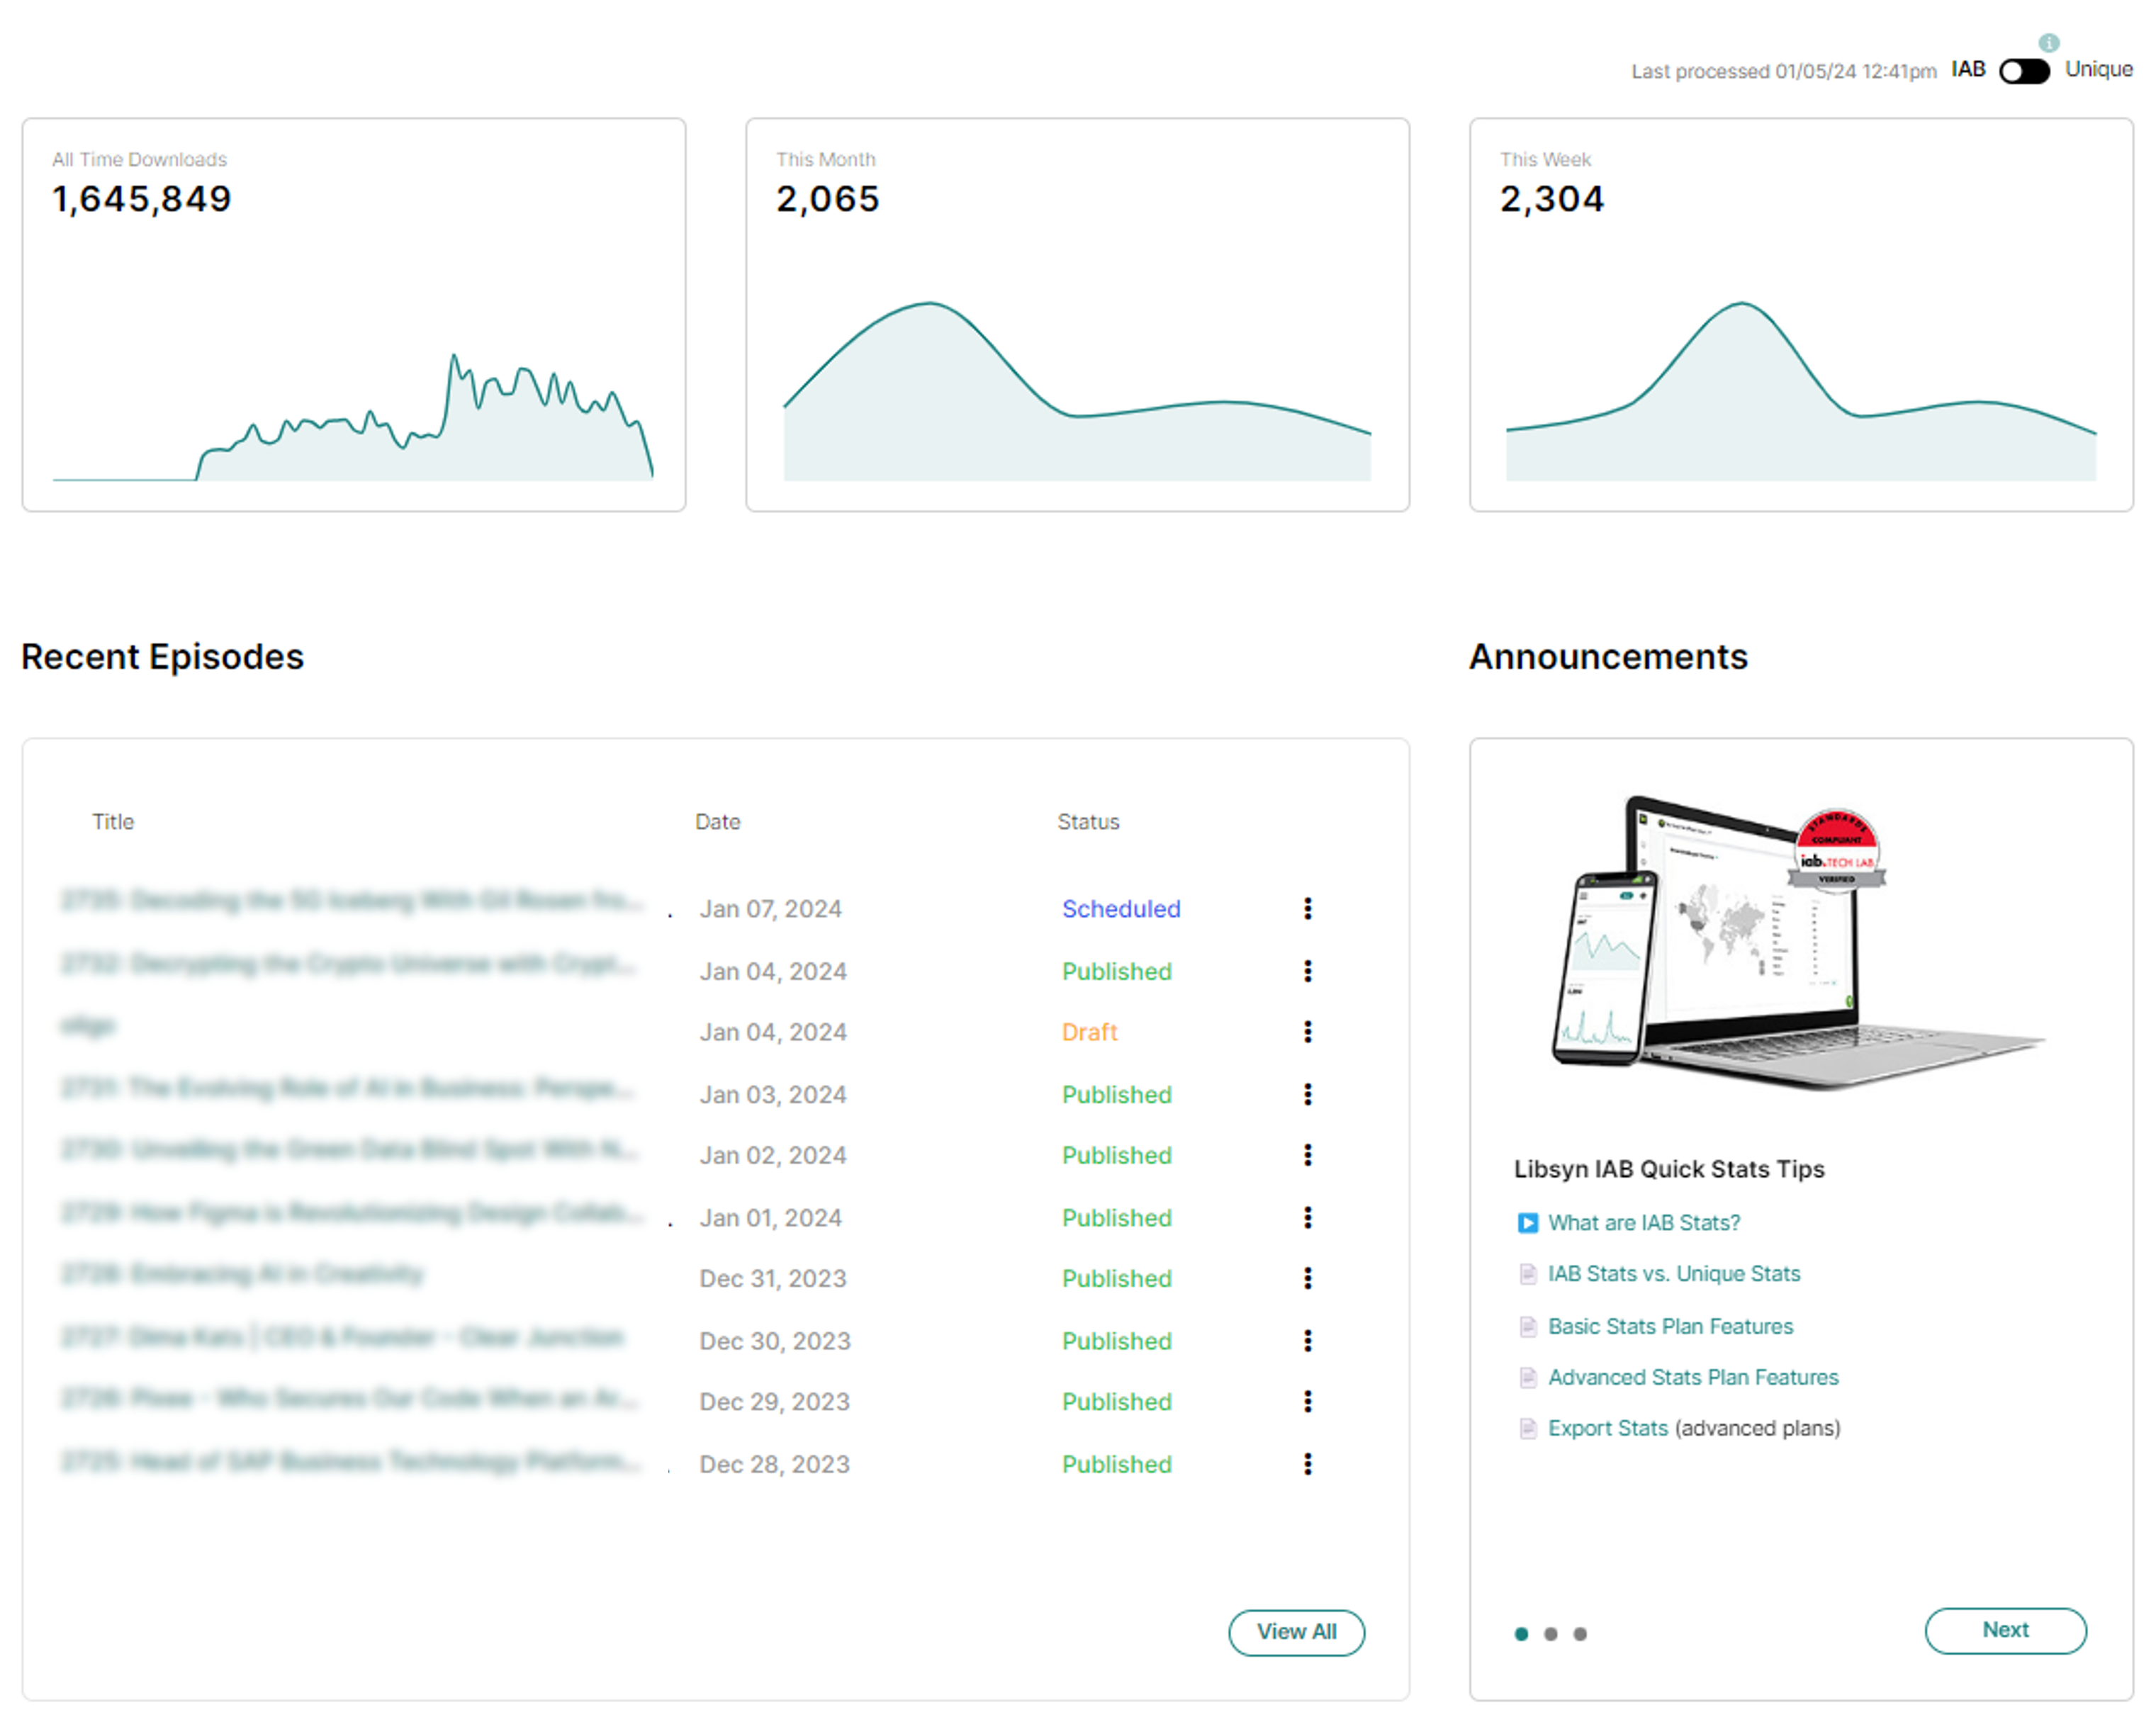Open options menu for Dec 28, 2023 episode
The height and width of the screenshot is (1729, 2156).
click(1307, 1464)
